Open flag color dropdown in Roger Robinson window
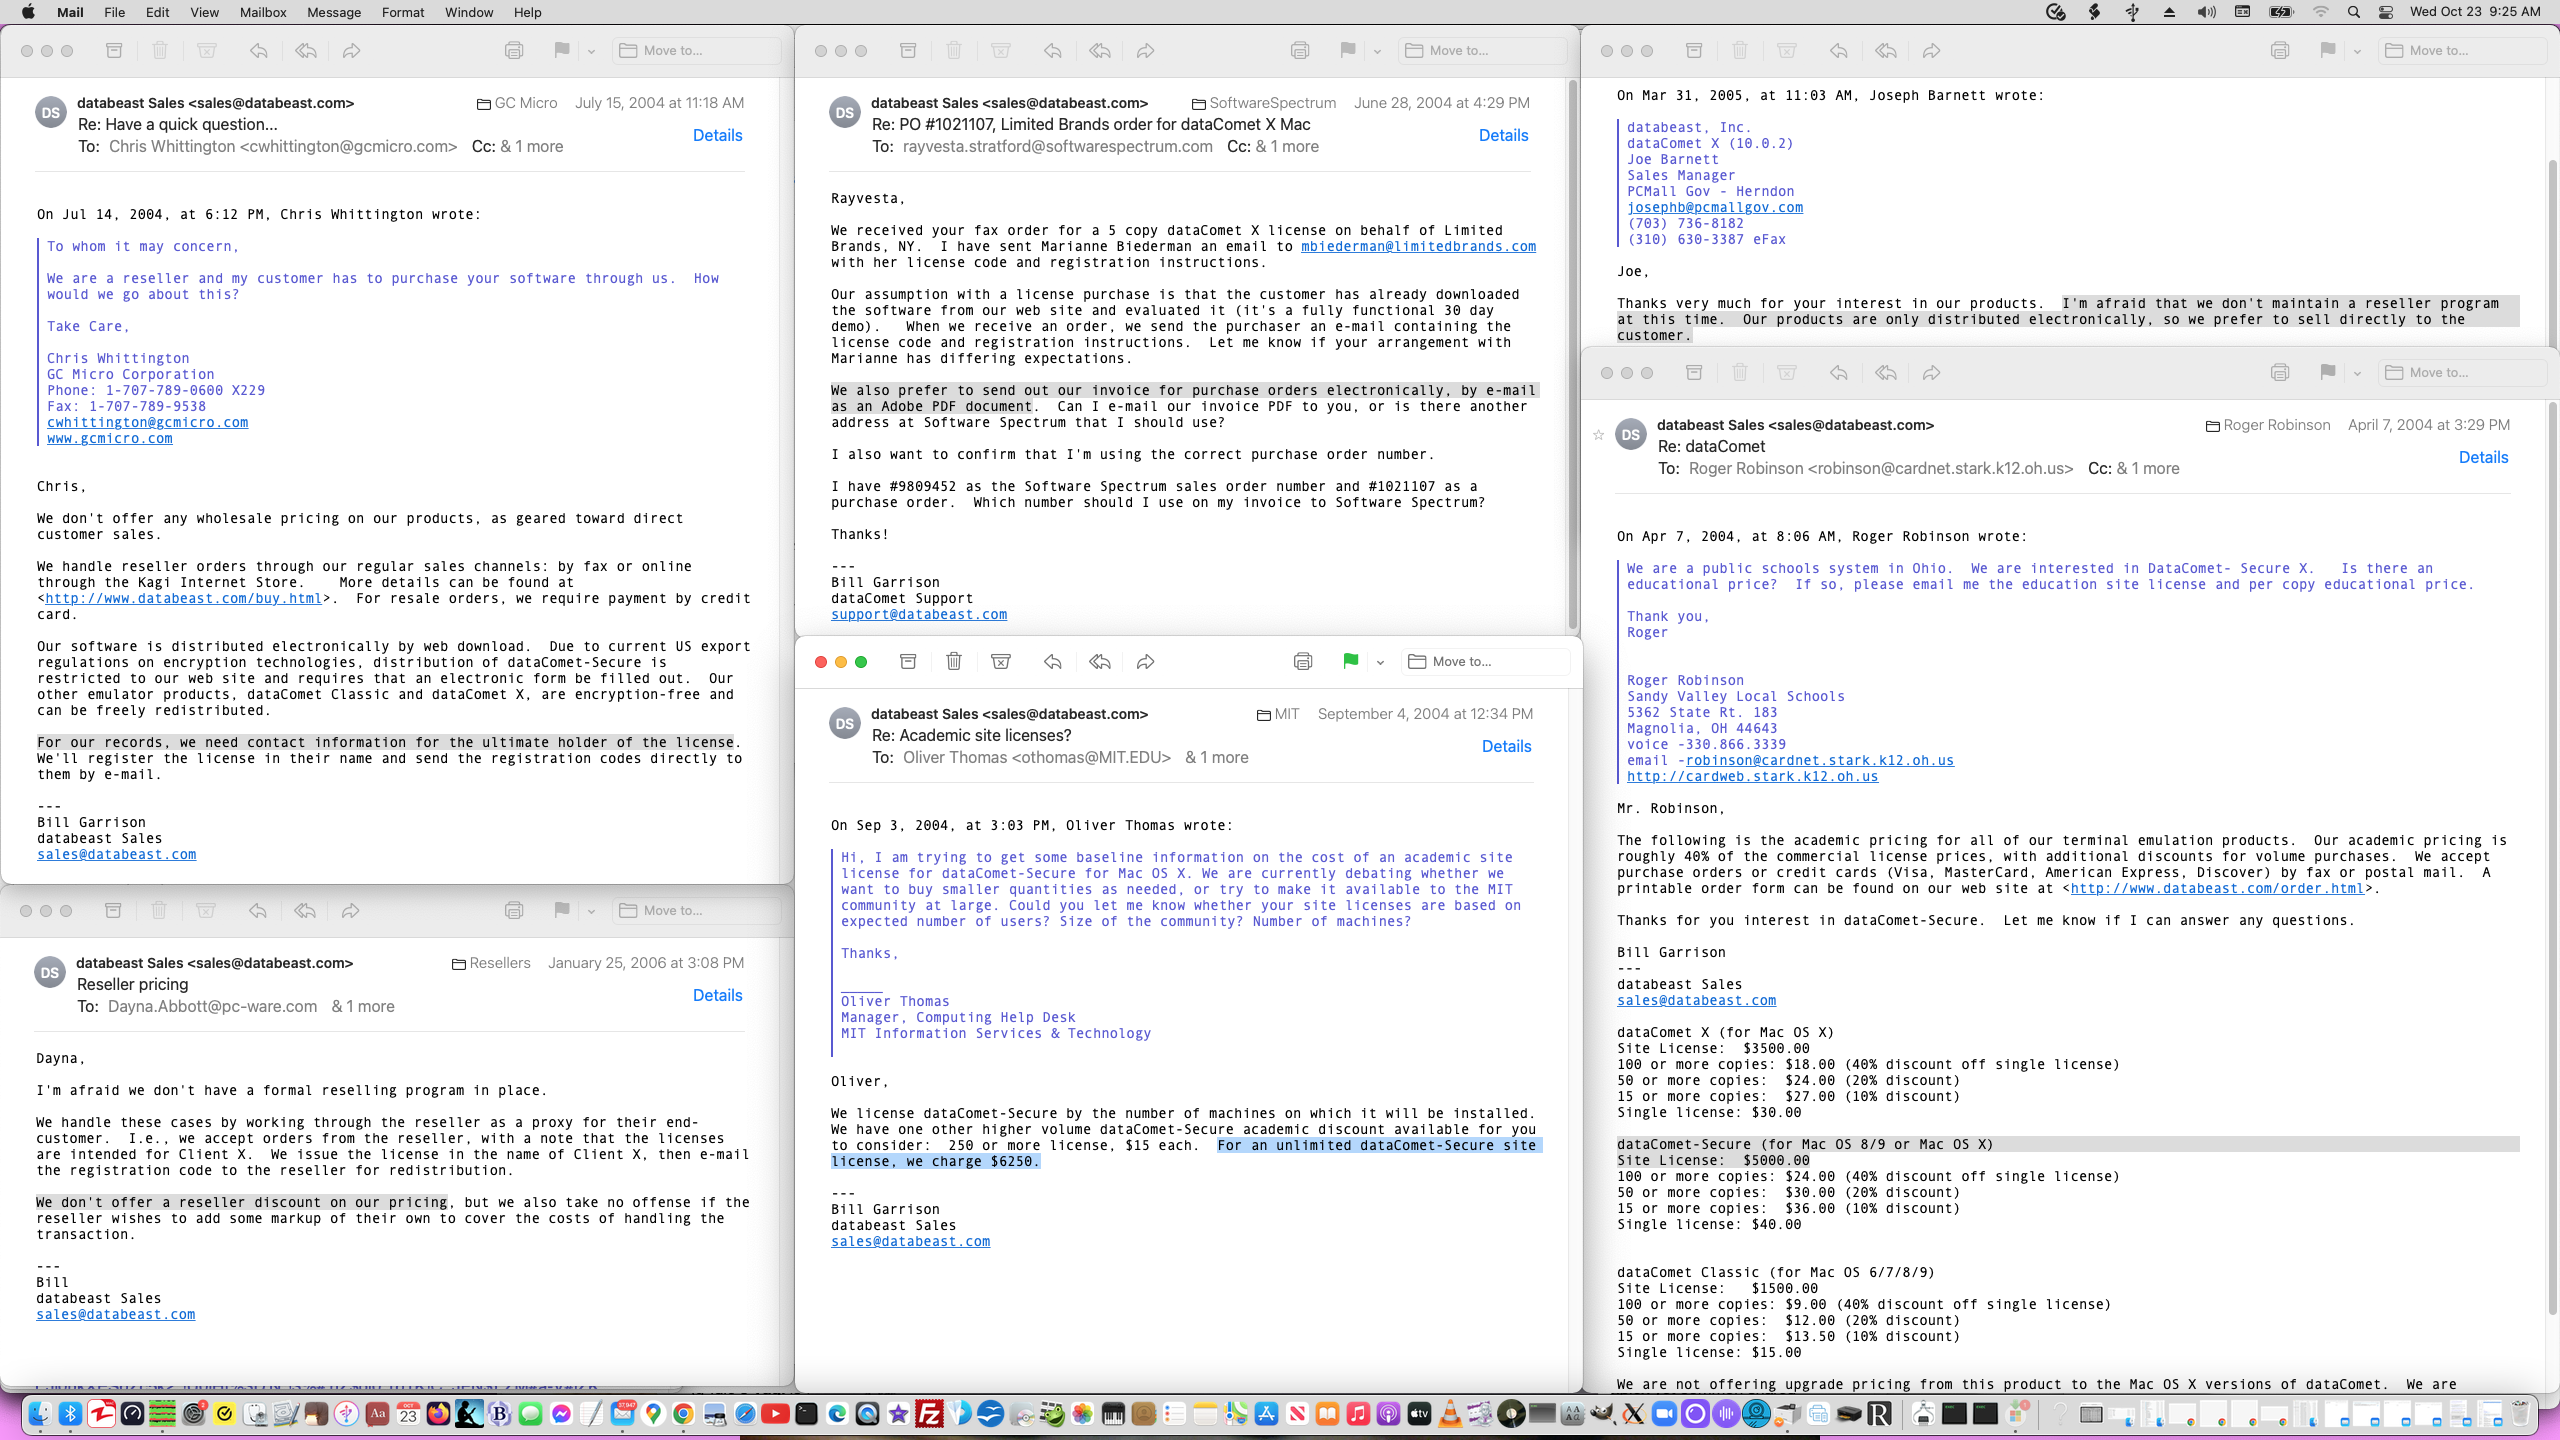2560x1440 pixels. point(2357,373)
